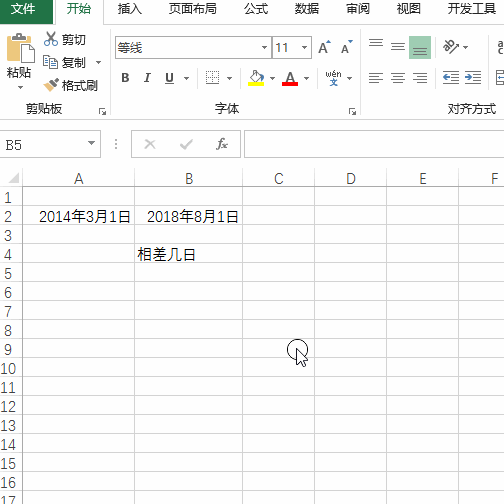Open the font name dropdown
This screenshot has width=504, height=504.
click(x=264, y=47)
